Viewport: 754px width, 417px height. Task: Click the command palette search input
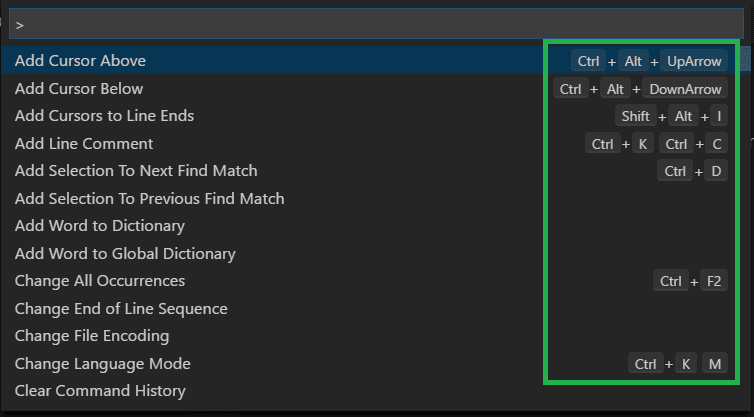click(376, 24)
